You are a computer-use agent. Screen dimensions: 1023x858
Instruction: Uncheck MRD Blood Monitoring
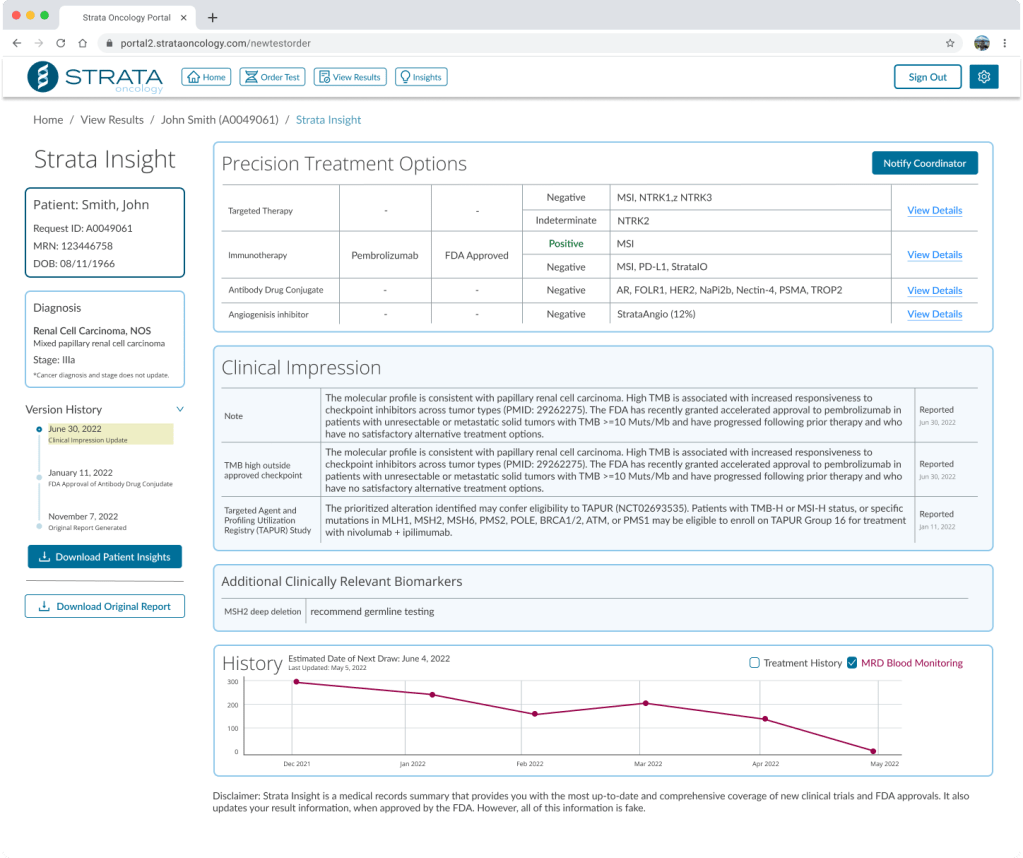852,663
